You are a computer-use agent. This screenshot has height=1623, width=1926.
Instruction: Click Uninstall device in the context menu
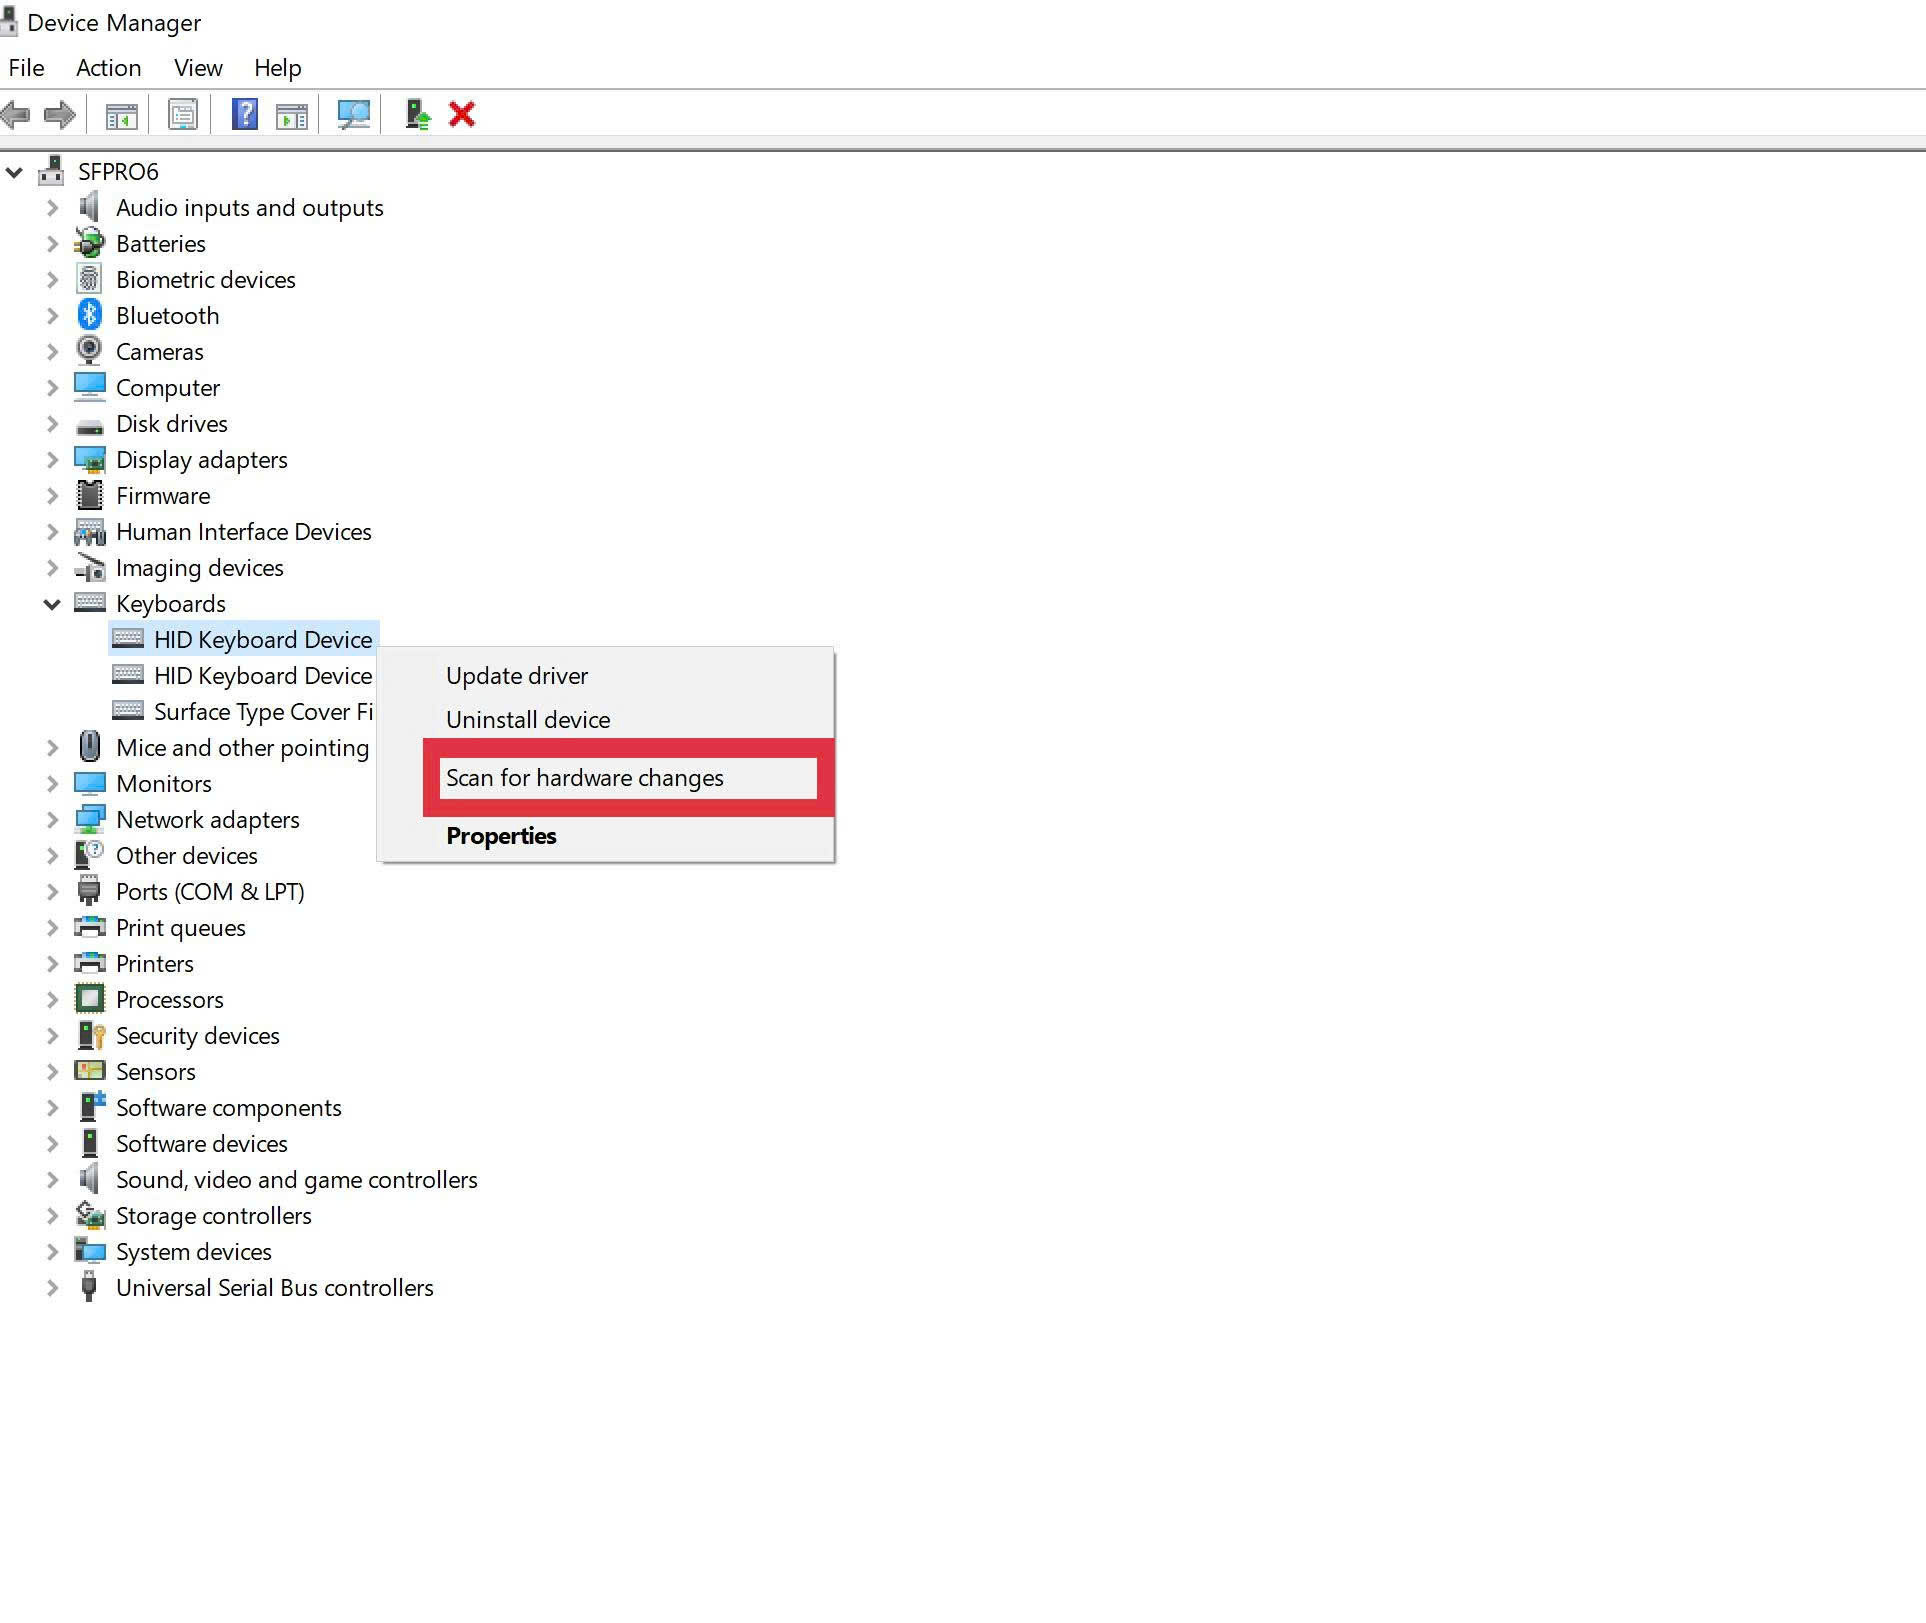click(527, 719)
